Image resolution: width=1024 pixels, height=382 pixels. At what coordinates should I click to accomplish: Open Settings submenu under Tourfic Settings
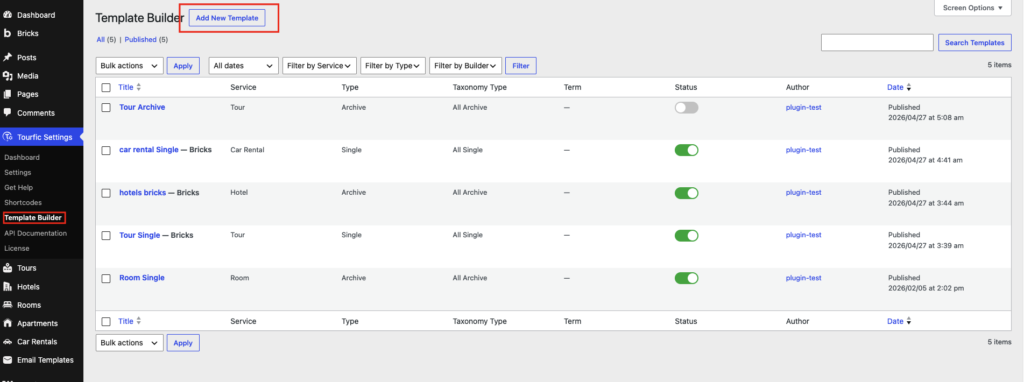click(18, 172)
